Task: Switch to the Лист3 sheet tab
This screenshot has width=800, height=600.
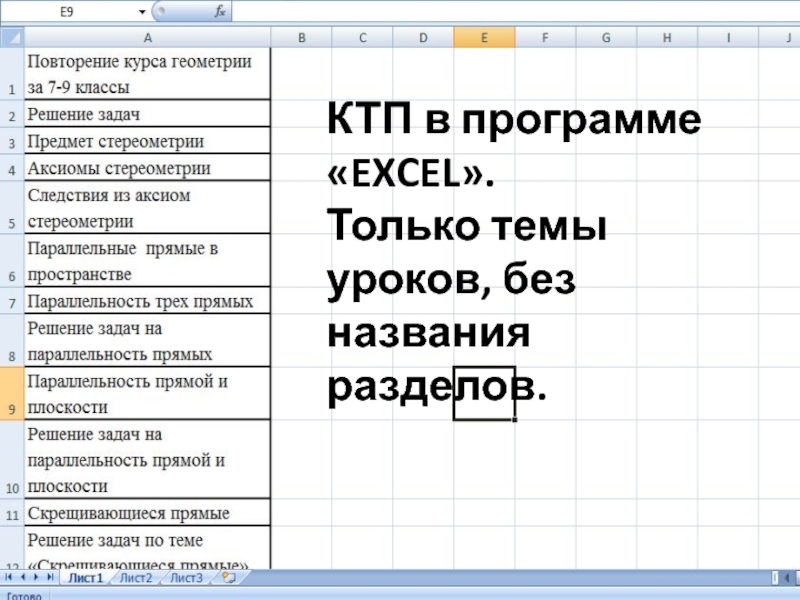Action: [186, 578]
